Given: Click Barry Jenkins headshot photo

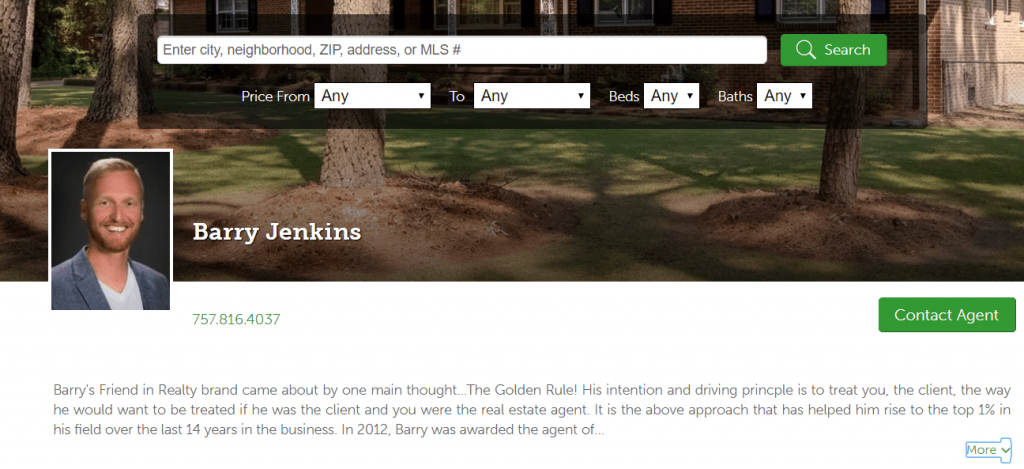Looking at the screenshot, I should (110, 230).
